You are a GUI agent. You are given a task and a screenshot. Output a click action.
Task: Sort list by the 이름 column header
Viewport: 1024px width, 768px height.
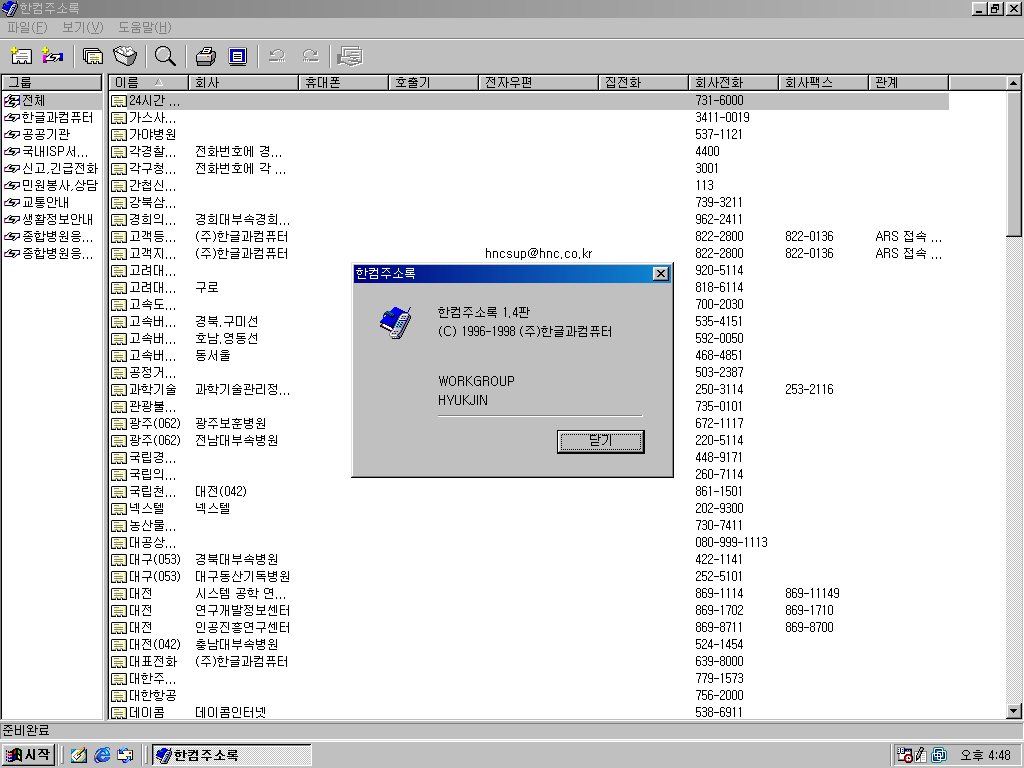click(x=148, y=82)
